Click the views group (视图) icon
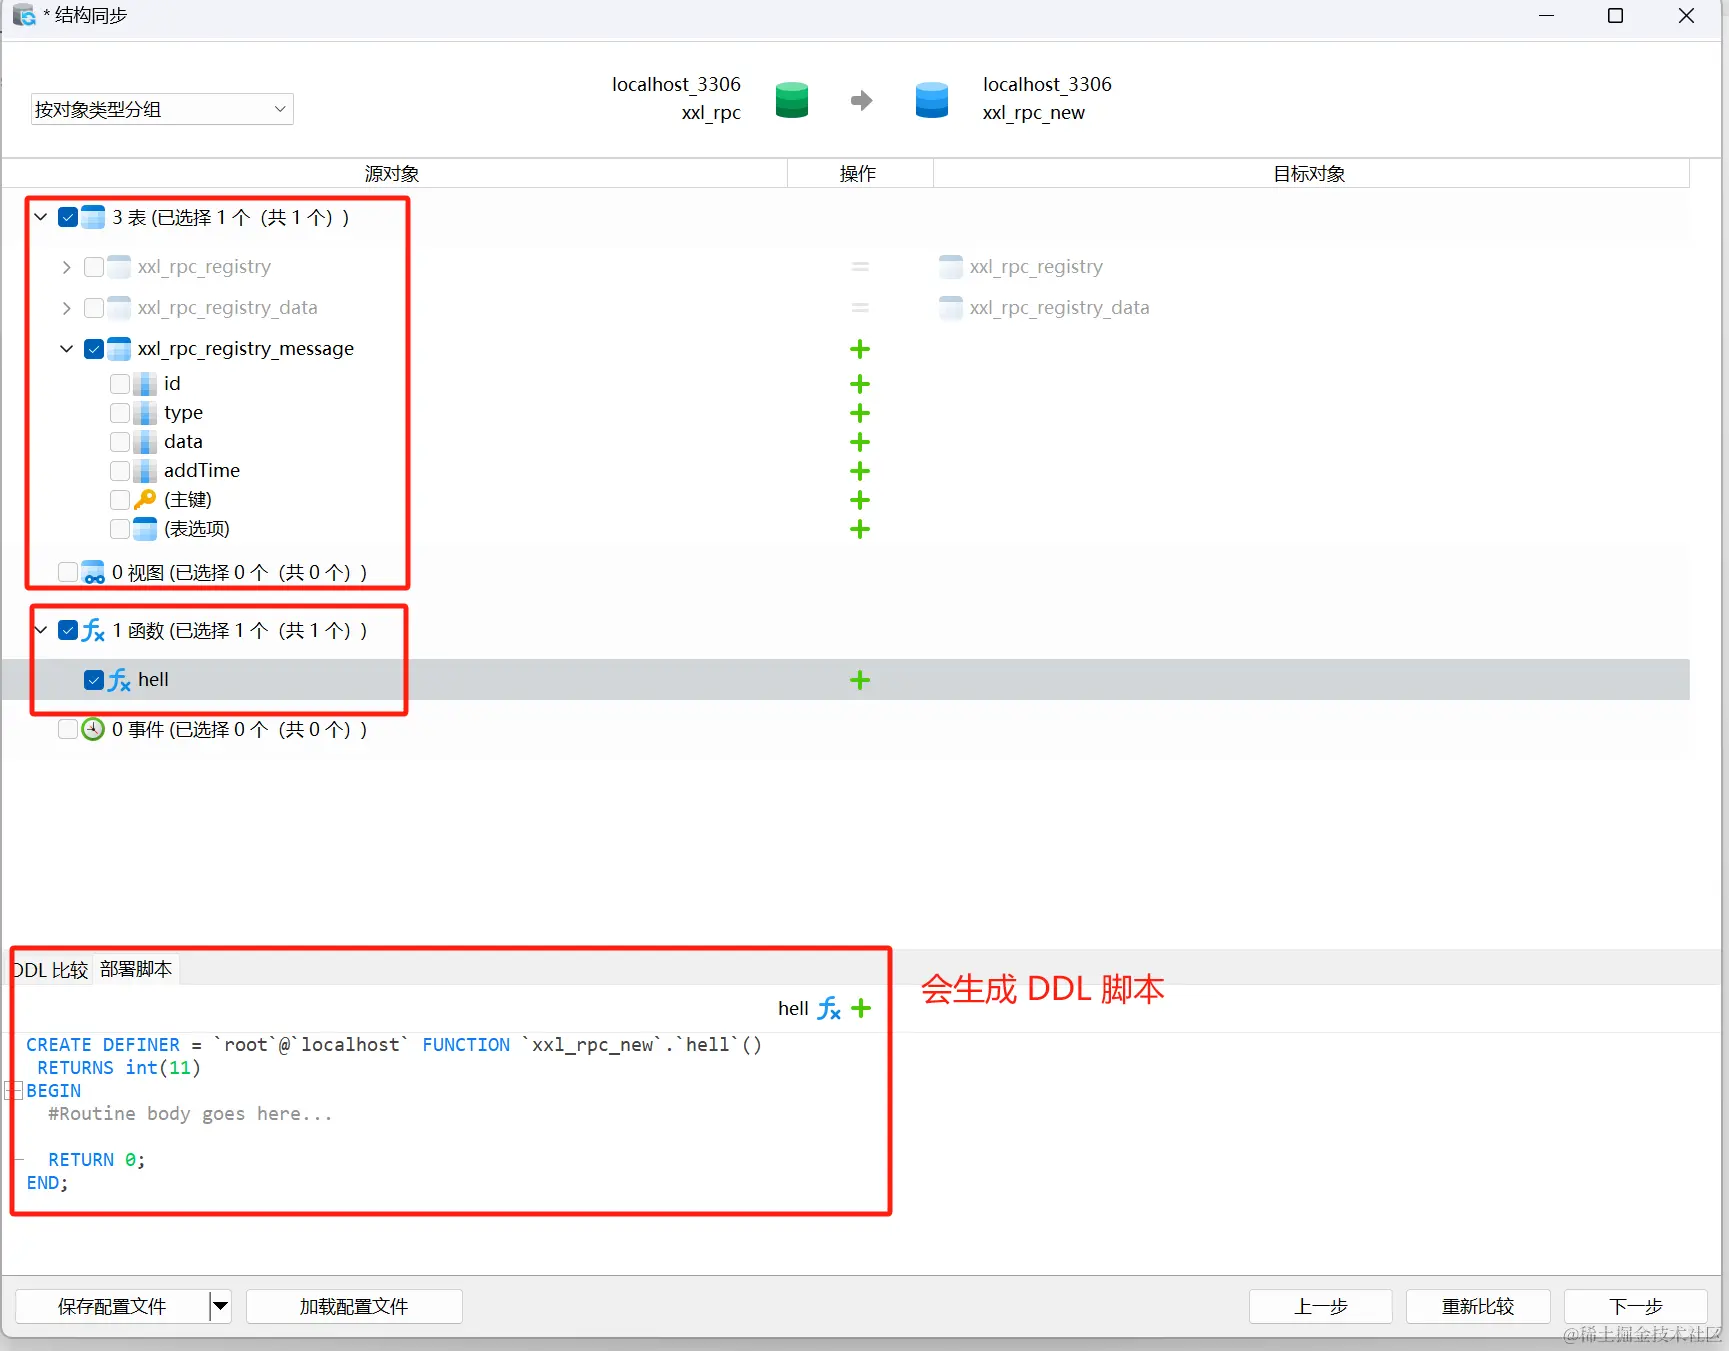 click(93, 572)
